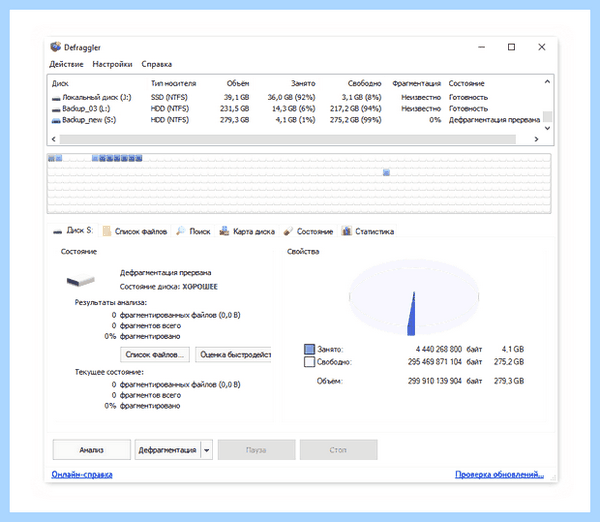Click 'Дефрагментация прервана' in the drive list row
Image resolution: width=600 pixels, height=522 pixels.
(494, 120)
